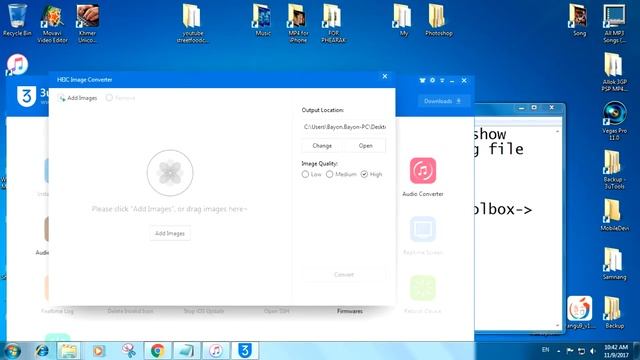
Task: Select All MP3 Songs desktop shortcut
Action: point(614,24)
